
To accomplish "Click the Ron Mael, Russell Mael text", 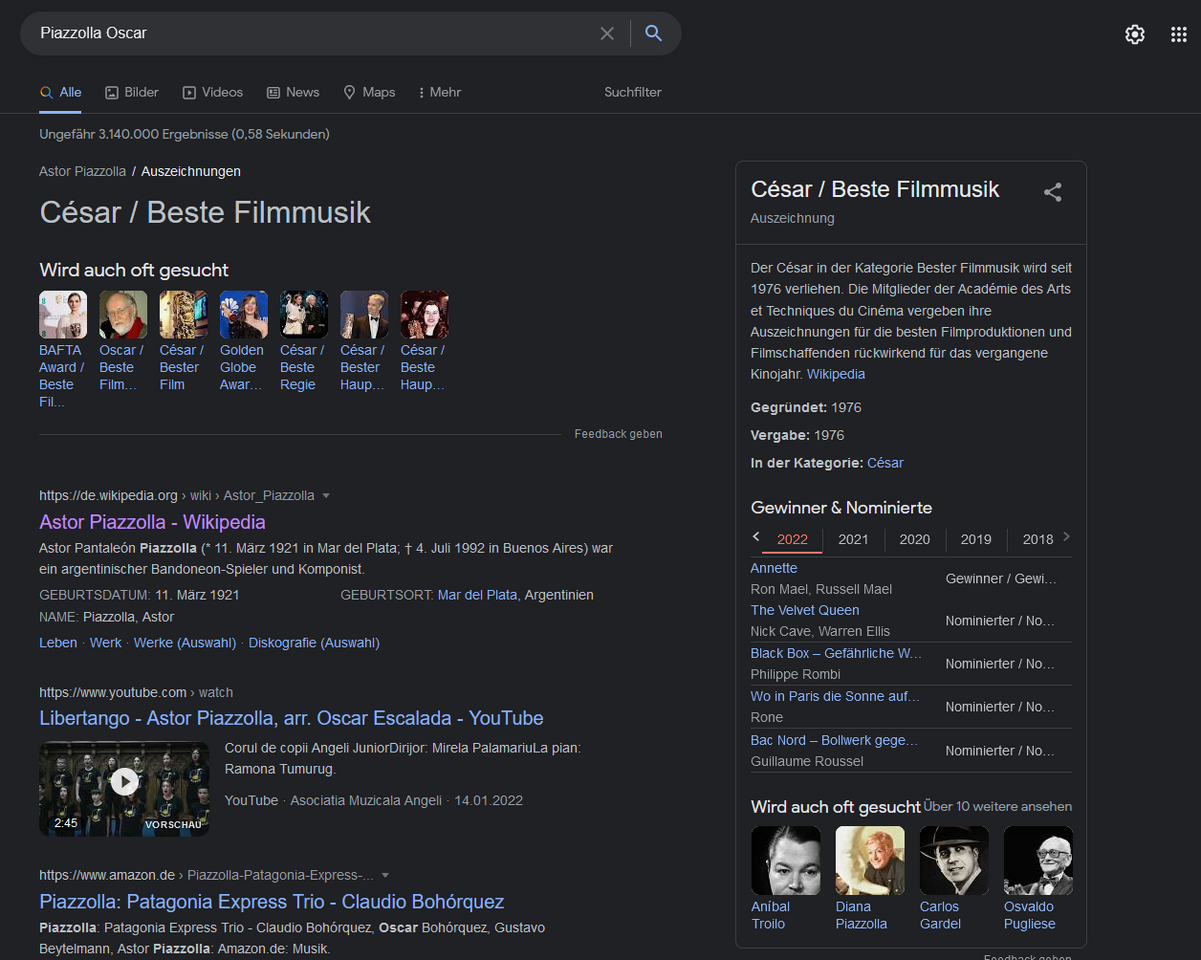I will click(821, 589).
